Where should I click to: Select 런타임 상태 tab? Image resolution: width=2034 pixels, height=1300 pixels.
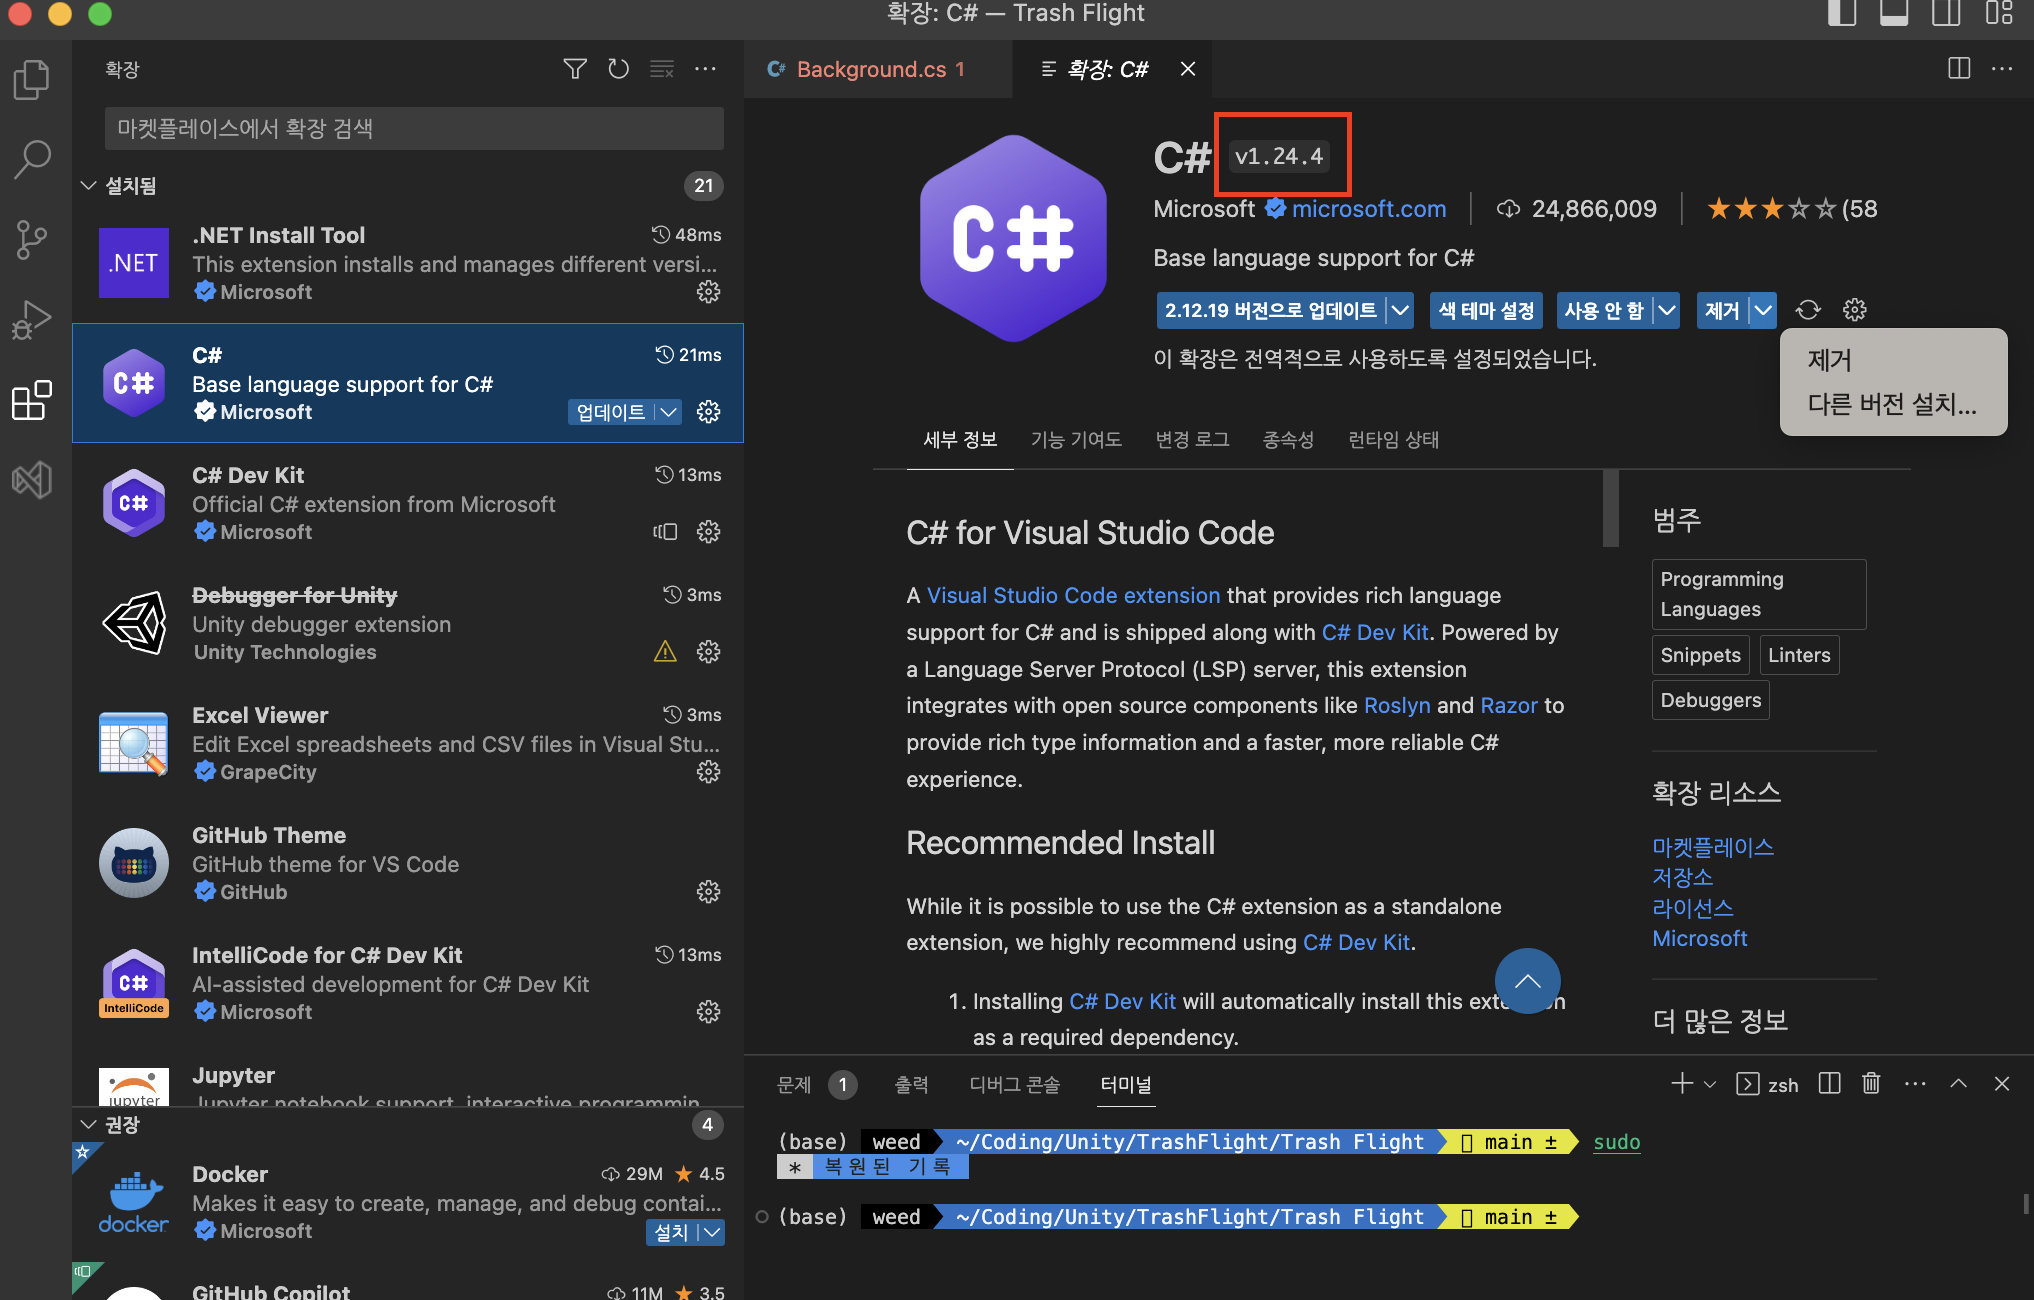coord(1393,440)
